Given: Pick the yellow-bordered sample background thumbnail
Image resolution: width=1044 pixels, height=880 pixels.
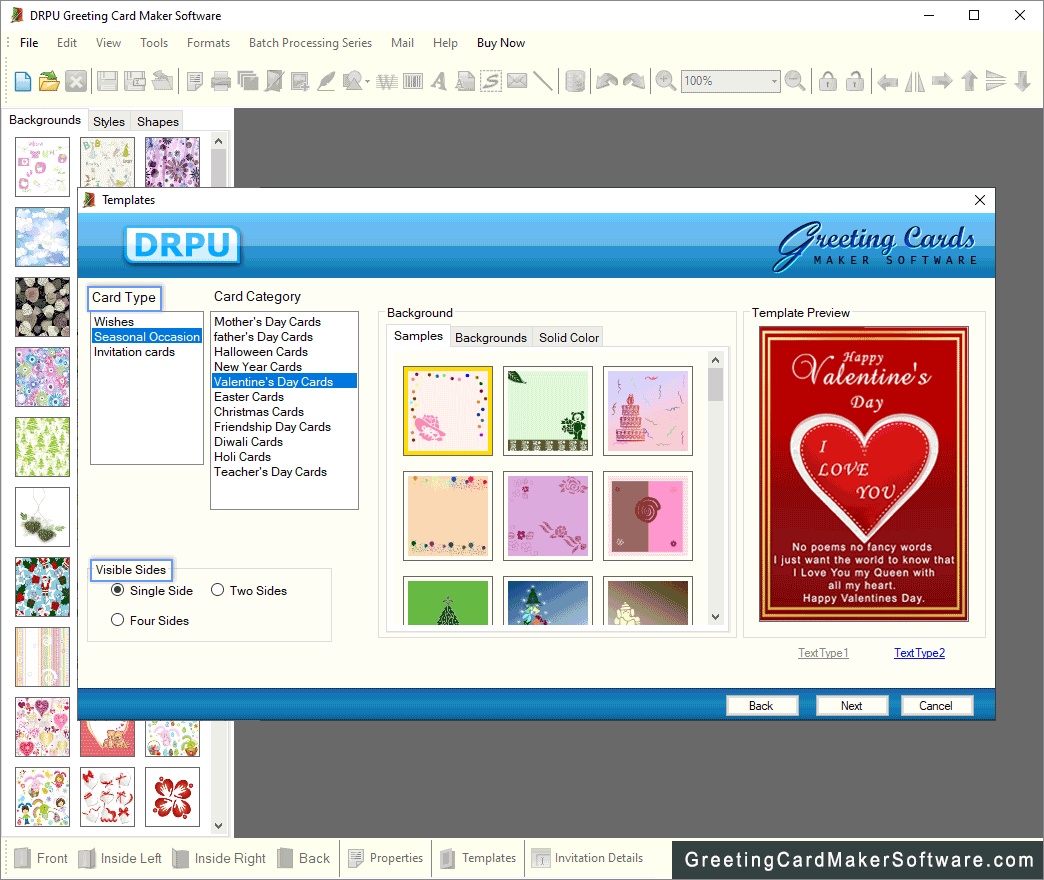Looking at the screenshot, I should (447, 411).
